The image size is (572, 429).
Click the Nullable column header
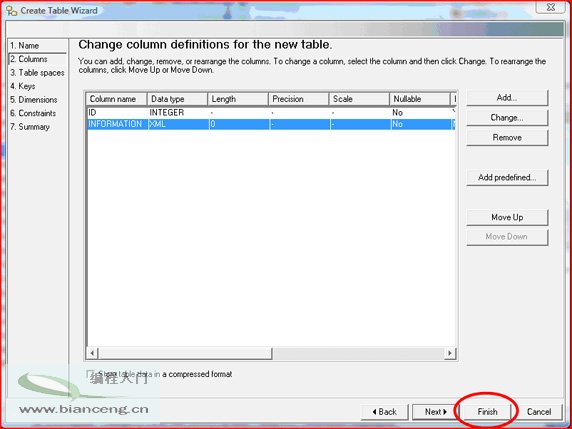(420, 99)
